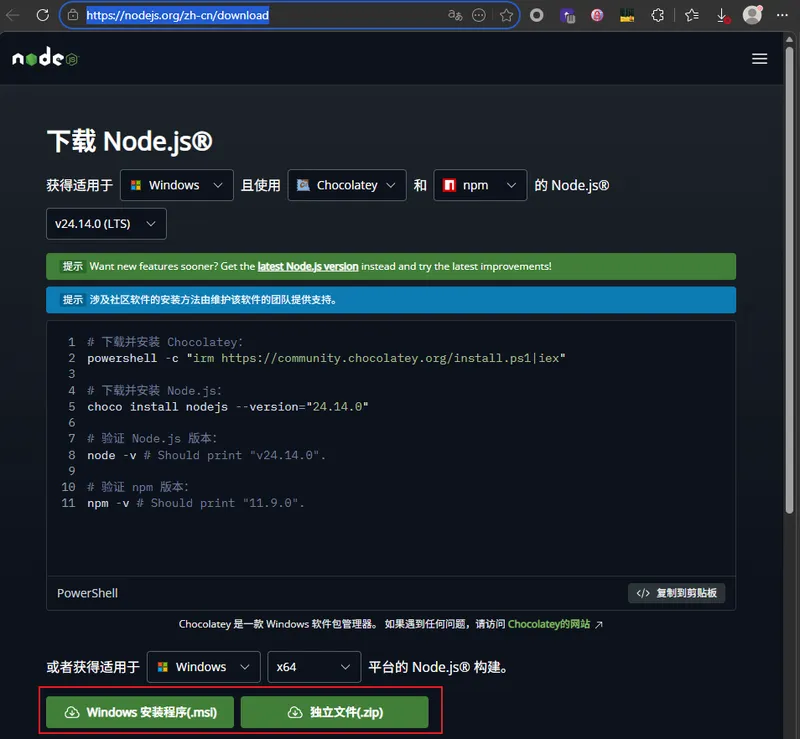The height and width of the screenshot is (739, 800).
Task: Expand the v24.14.0 (LTS) version dropdown
Action: 106,224
